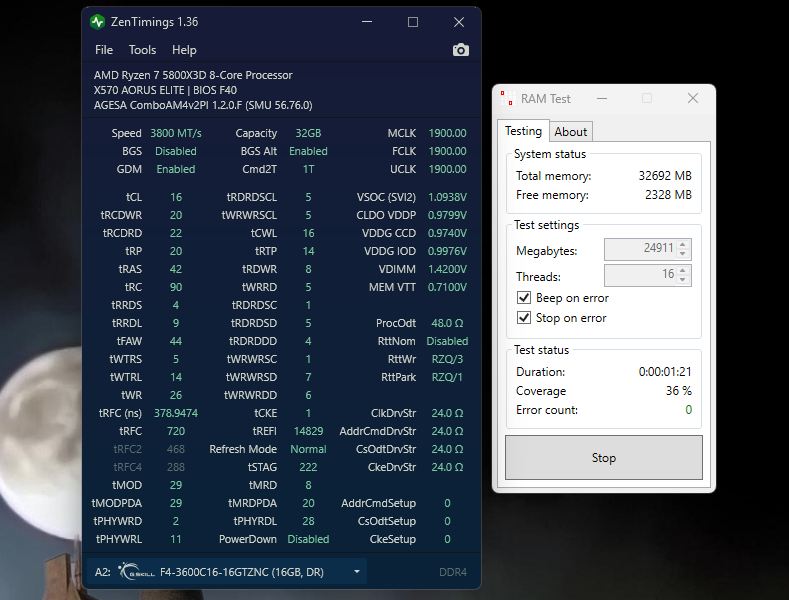
Task: Toggle the Beep on error checkbox
Action: coord(524,297)
